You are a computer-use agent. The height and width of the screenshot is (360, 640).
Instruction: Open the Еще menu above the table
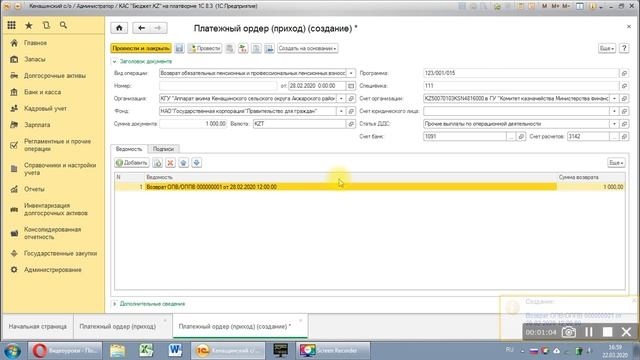[616, 163]
